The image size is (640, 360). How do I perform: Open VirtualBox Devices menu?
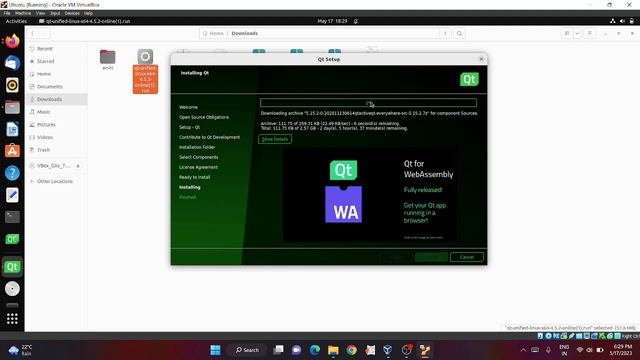click(x=72, y=13)
